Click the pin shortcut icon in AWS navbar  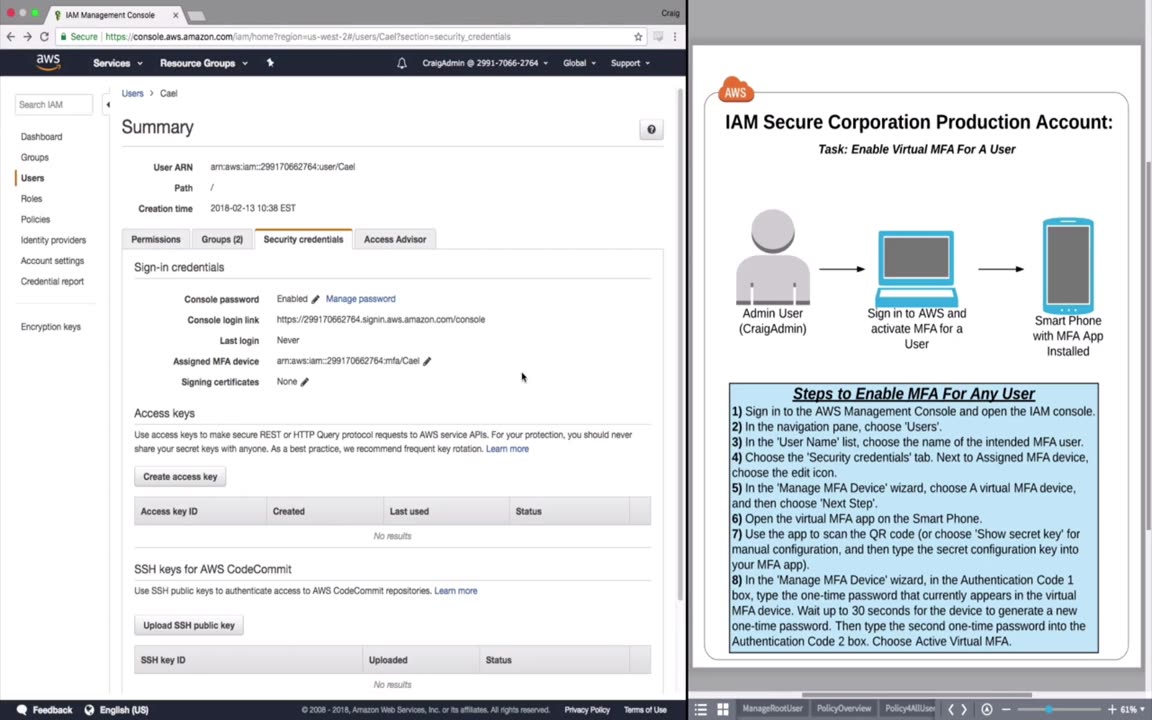pos(270,63)
